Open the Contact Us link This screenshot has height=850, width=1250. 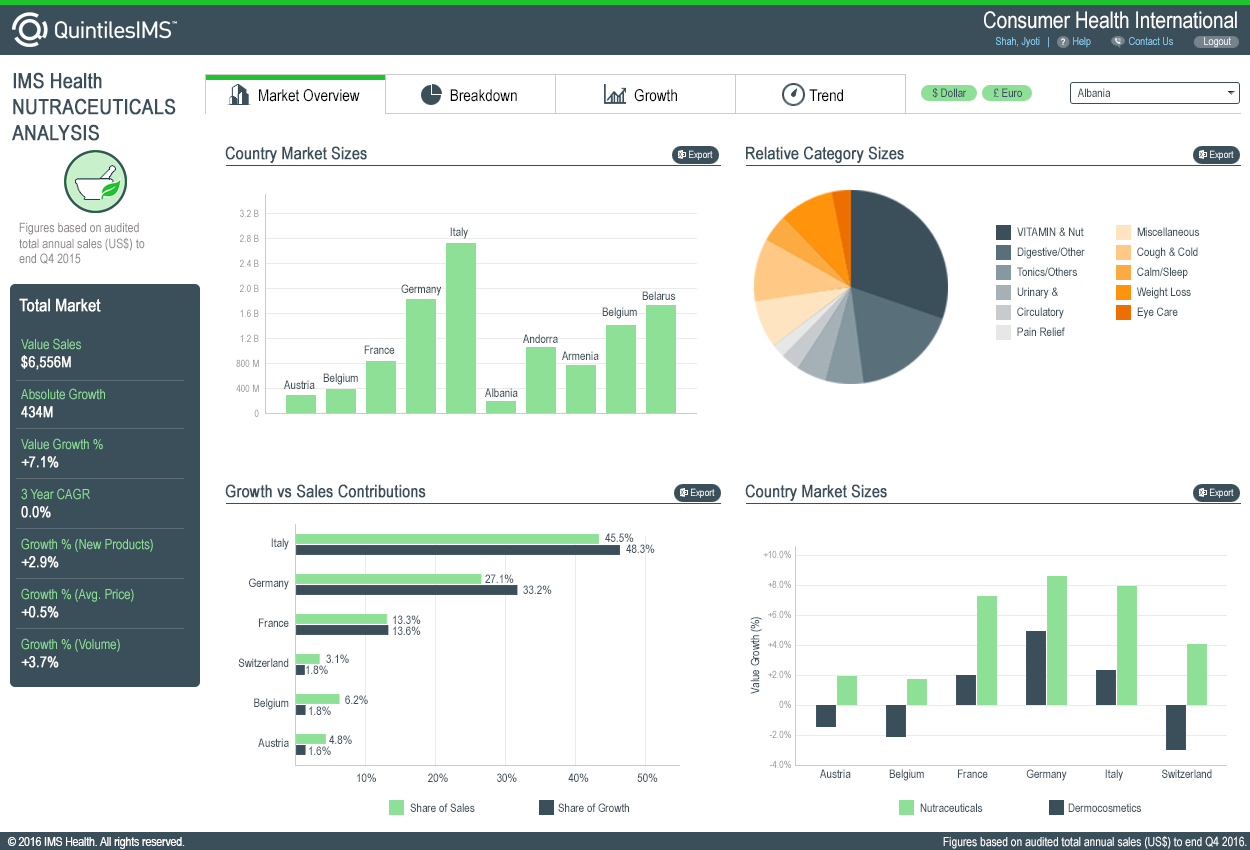tap(1150, 42)
